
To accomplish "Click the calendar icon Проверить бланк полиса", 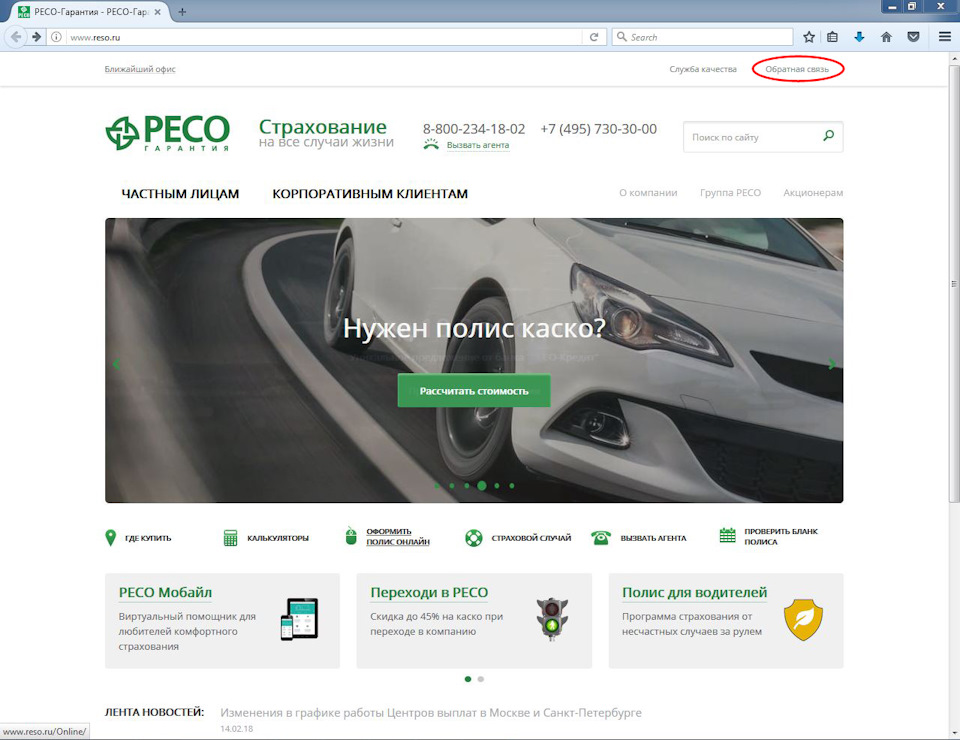I will [727, 535].
